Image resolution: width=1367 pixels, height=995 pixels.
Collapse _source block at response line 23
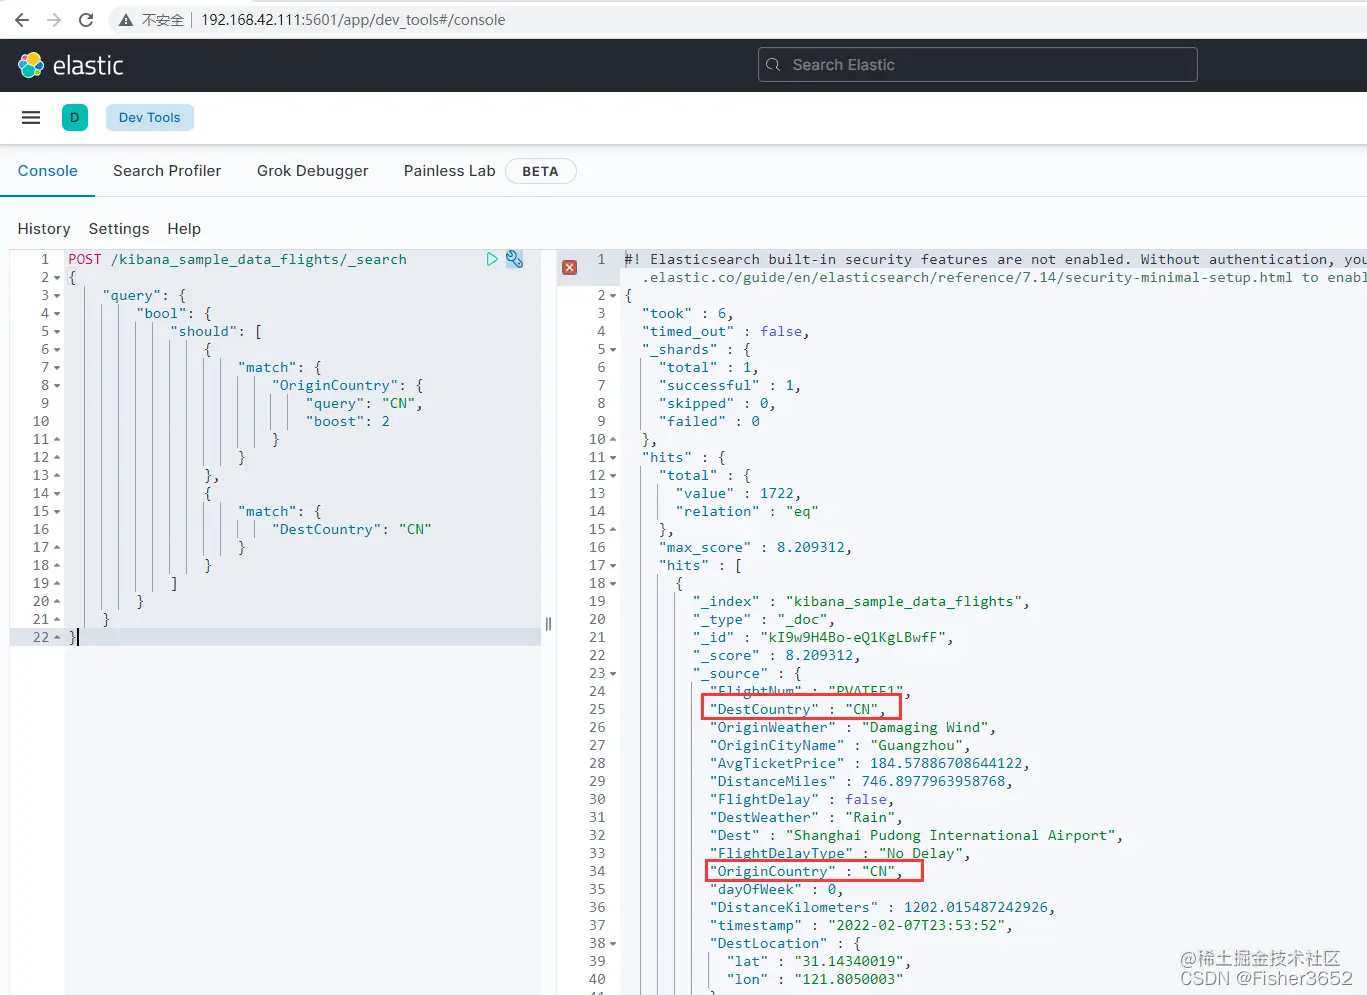pos(613,674)
